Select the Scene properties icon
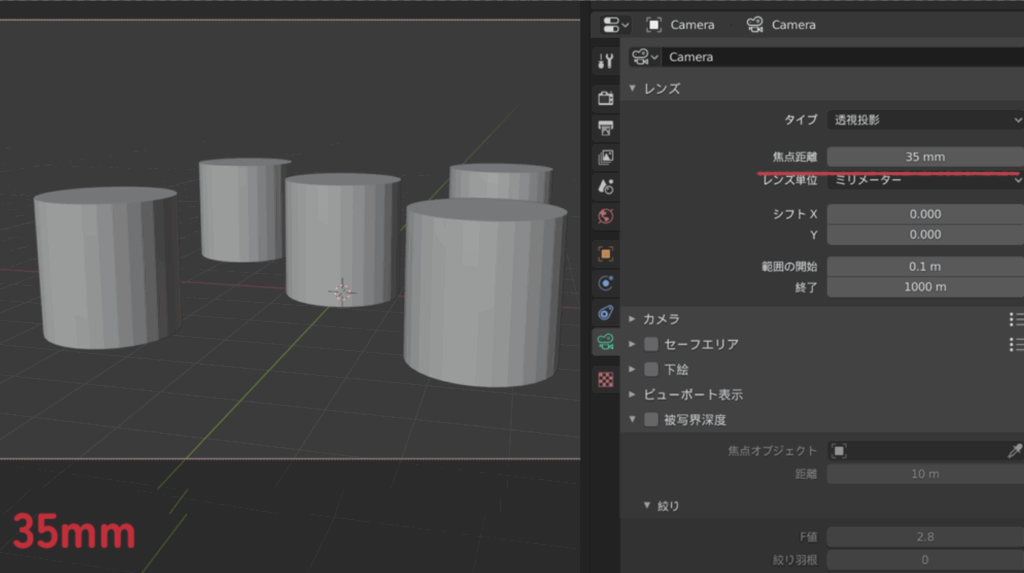Screen dimensions: 1024x573 point(605,186)
